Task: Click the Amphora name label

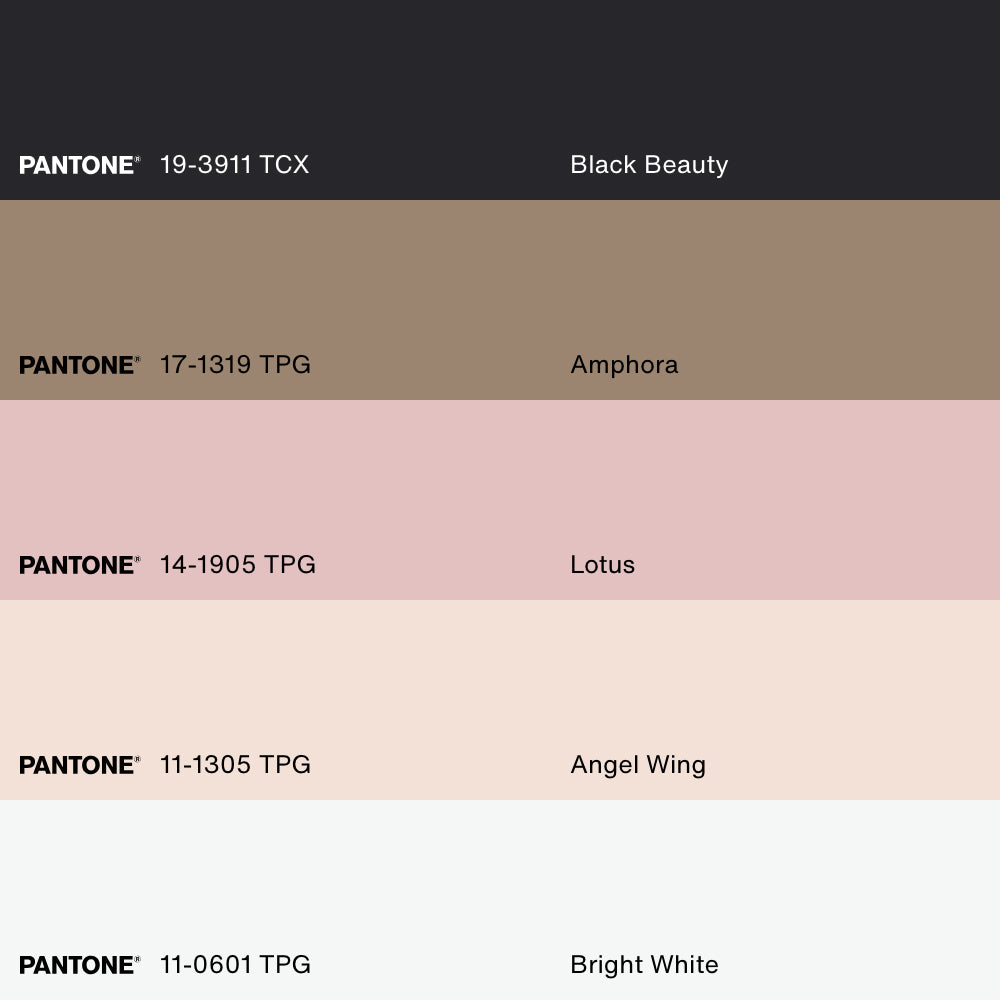Action: pyautogui.click(x=624, y=365)
